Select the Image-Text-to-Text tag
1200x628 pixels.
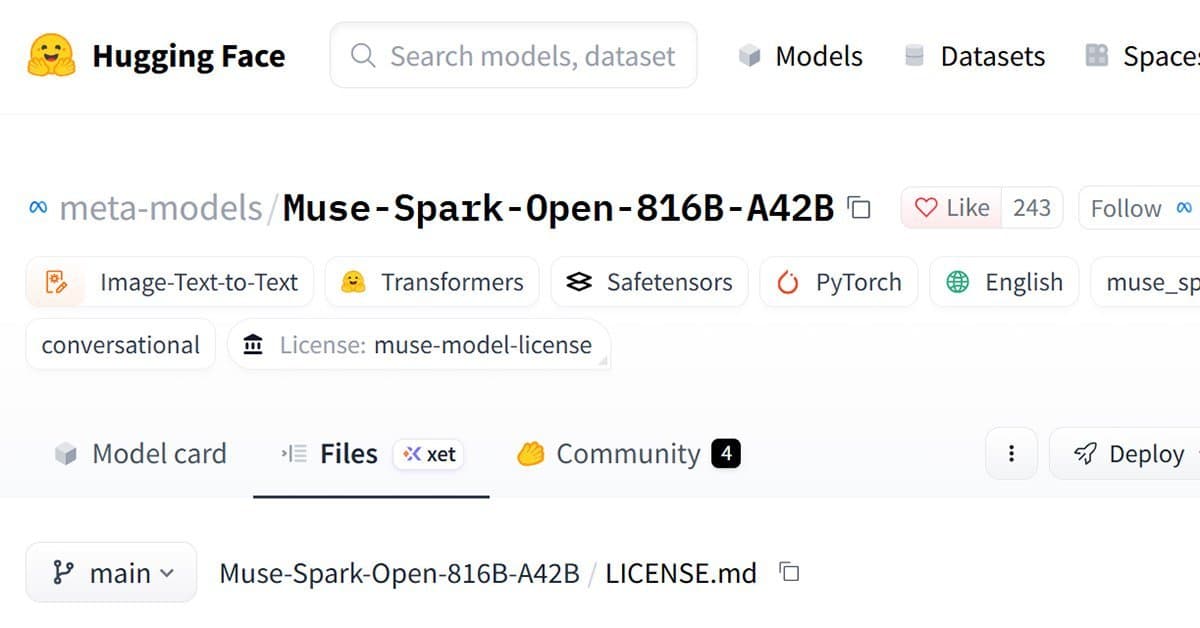pos(169,282)
